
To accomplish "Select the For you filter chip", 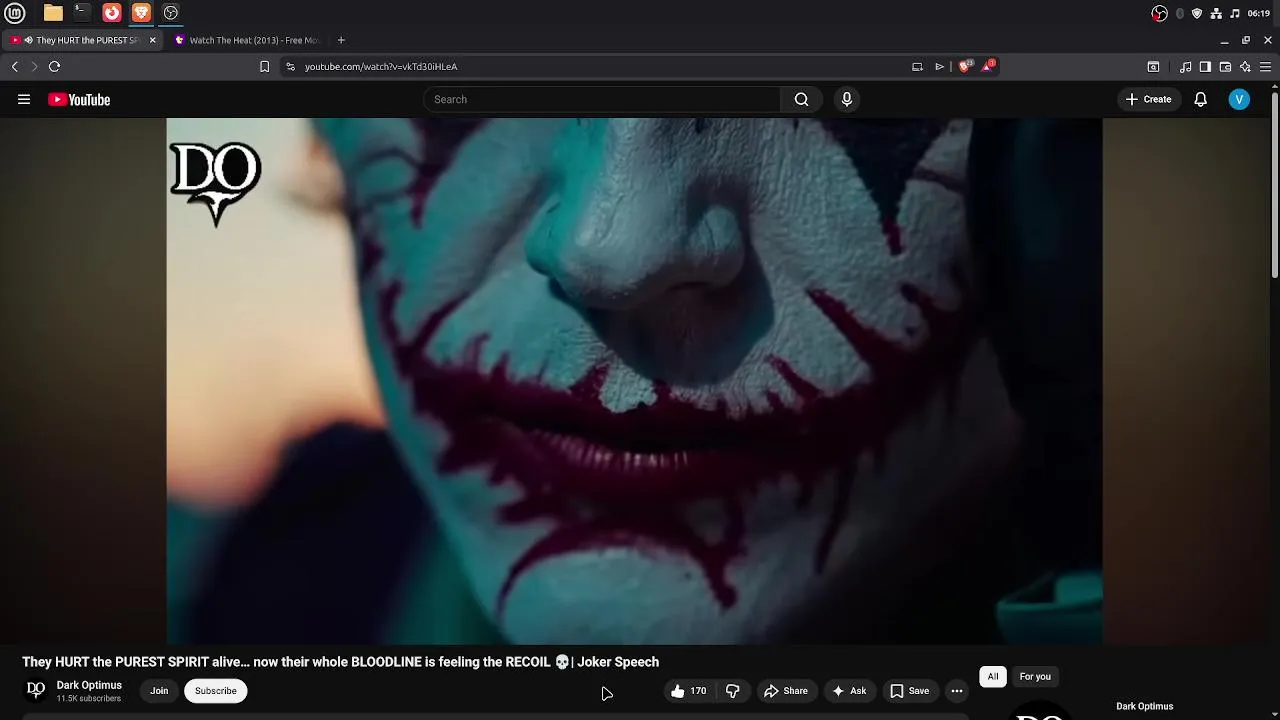I will click(x=1035, y=677).
